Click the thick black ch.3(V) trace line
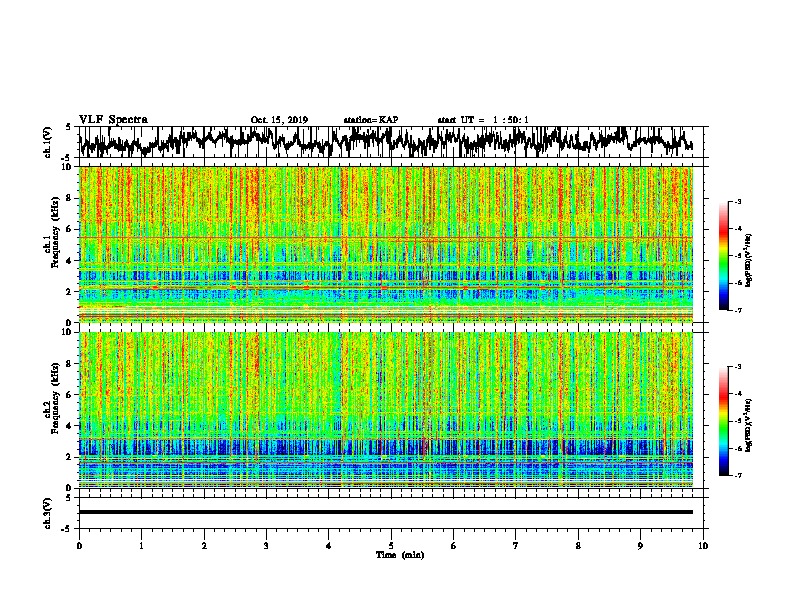Screen dimensions: 792x612 pos(386,512)
